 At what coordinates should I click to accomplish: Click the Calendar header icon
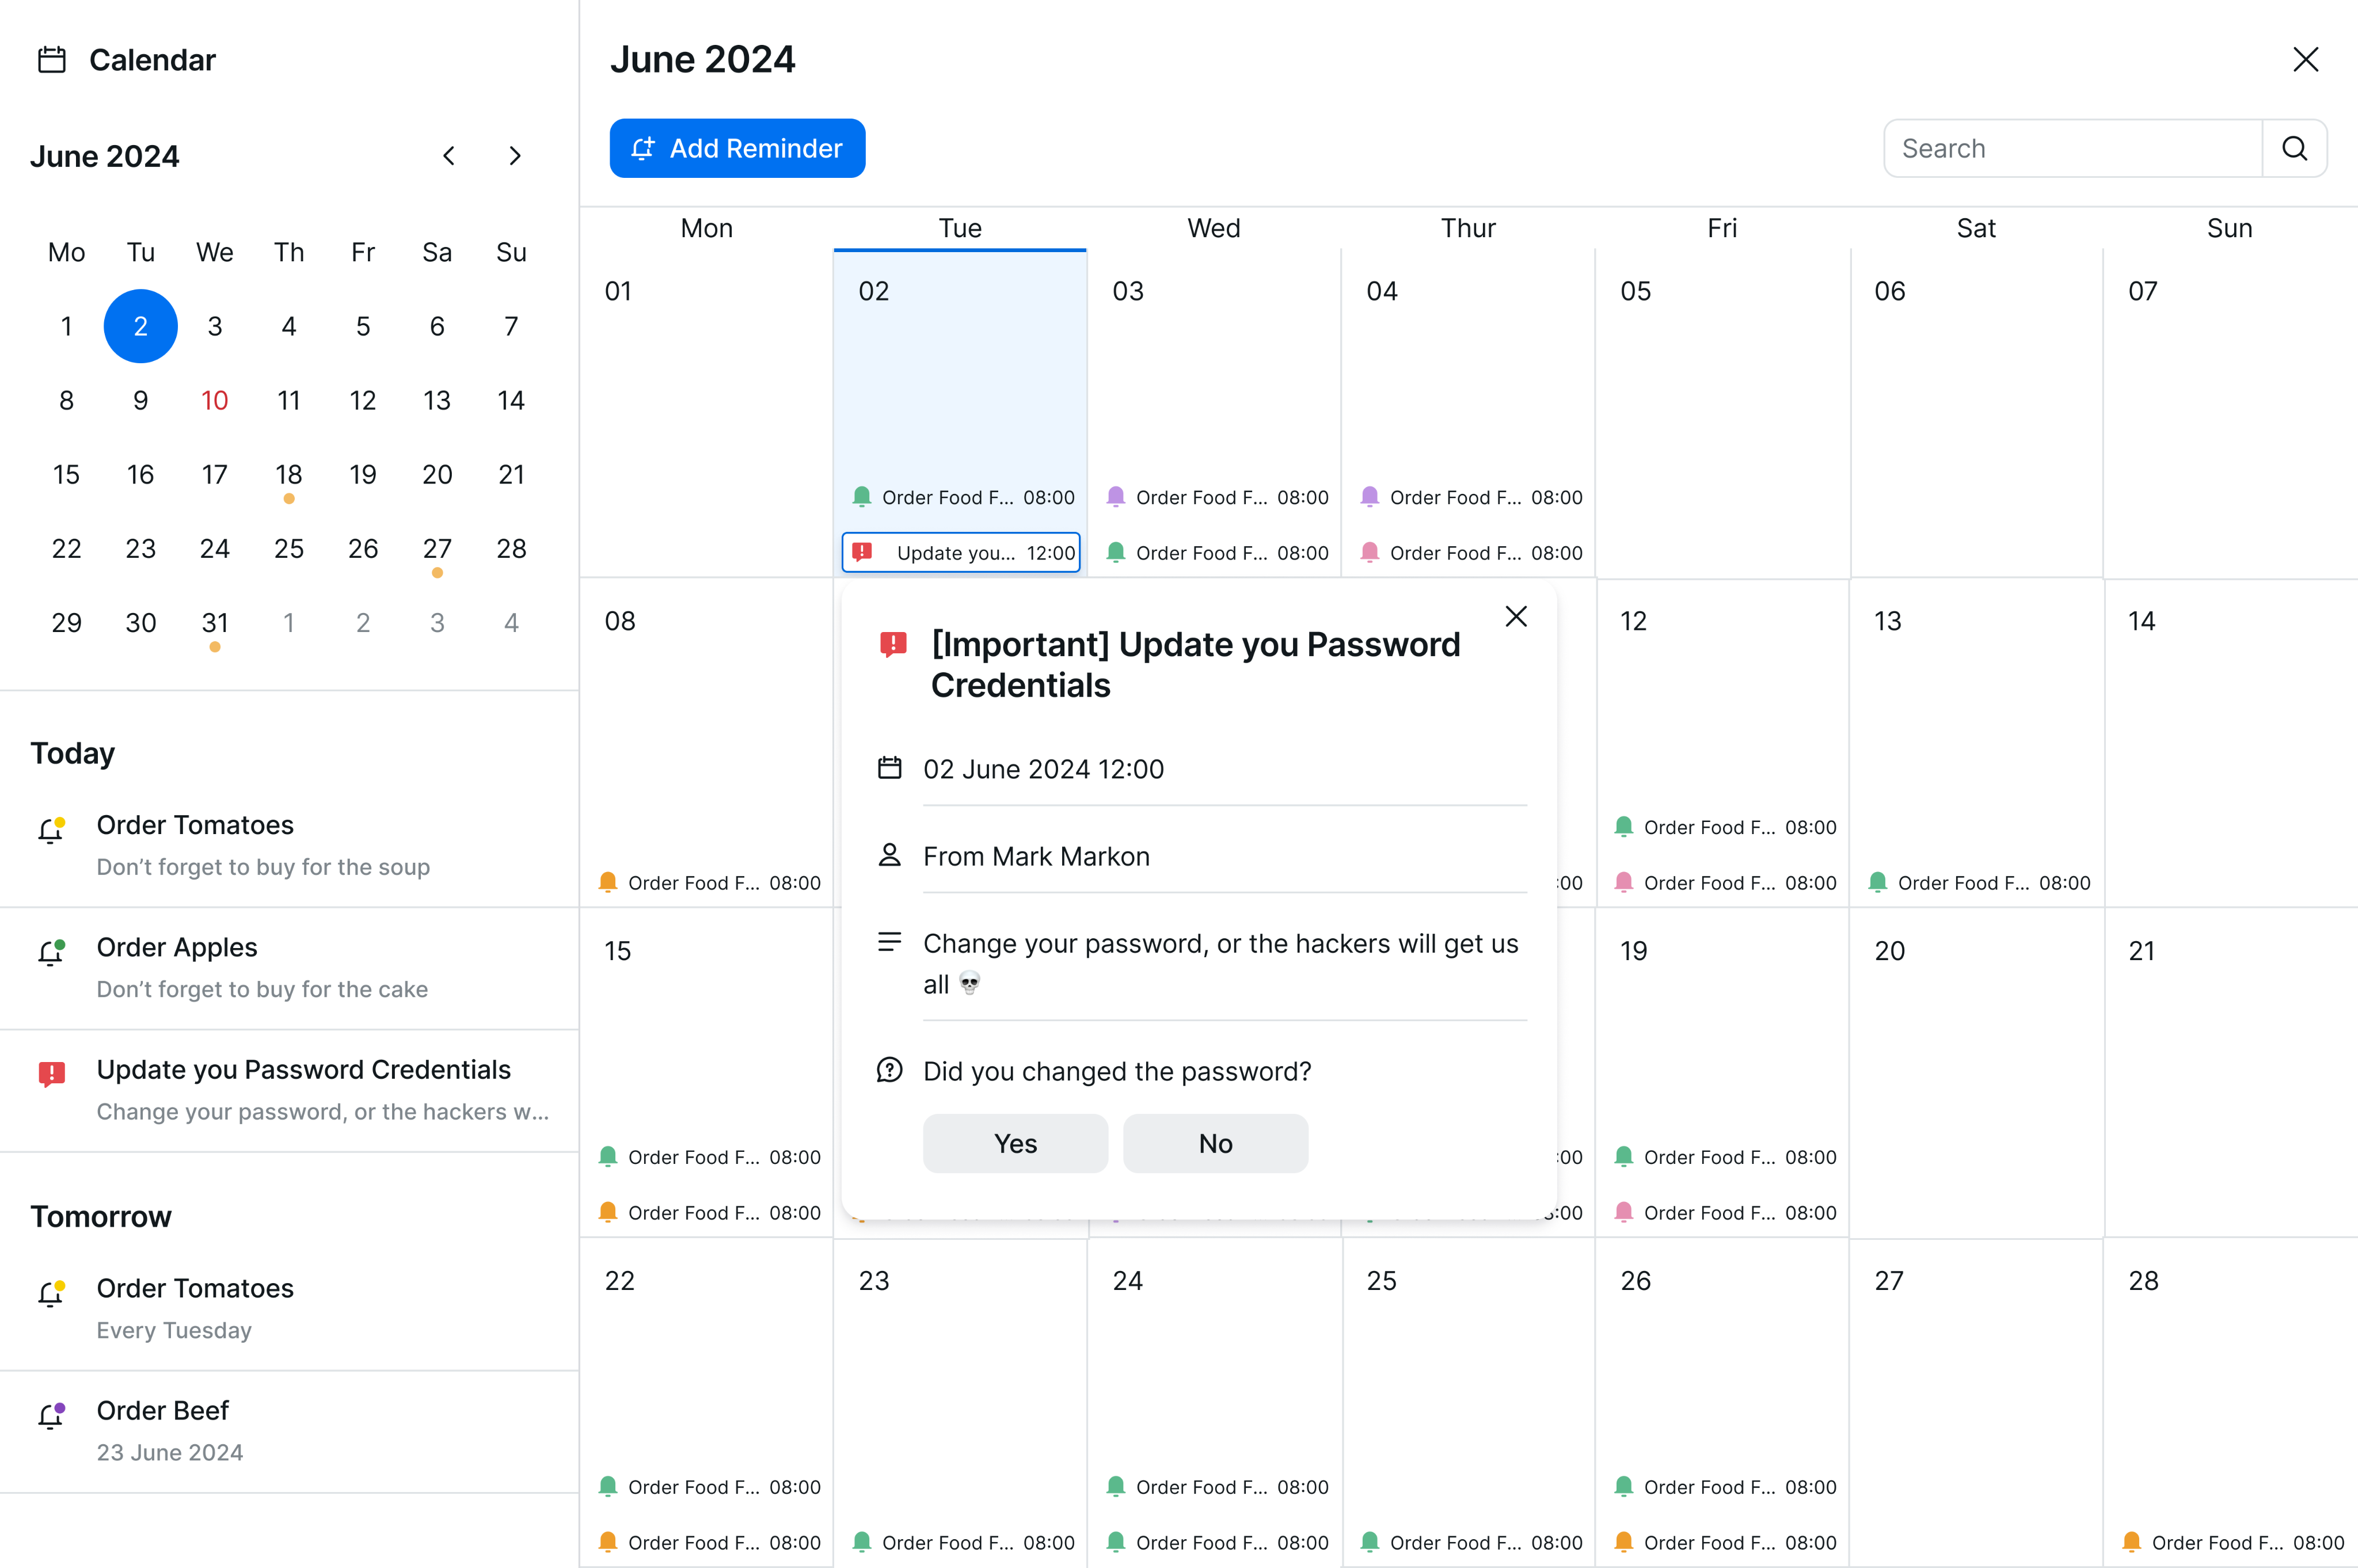pos(52,60)
